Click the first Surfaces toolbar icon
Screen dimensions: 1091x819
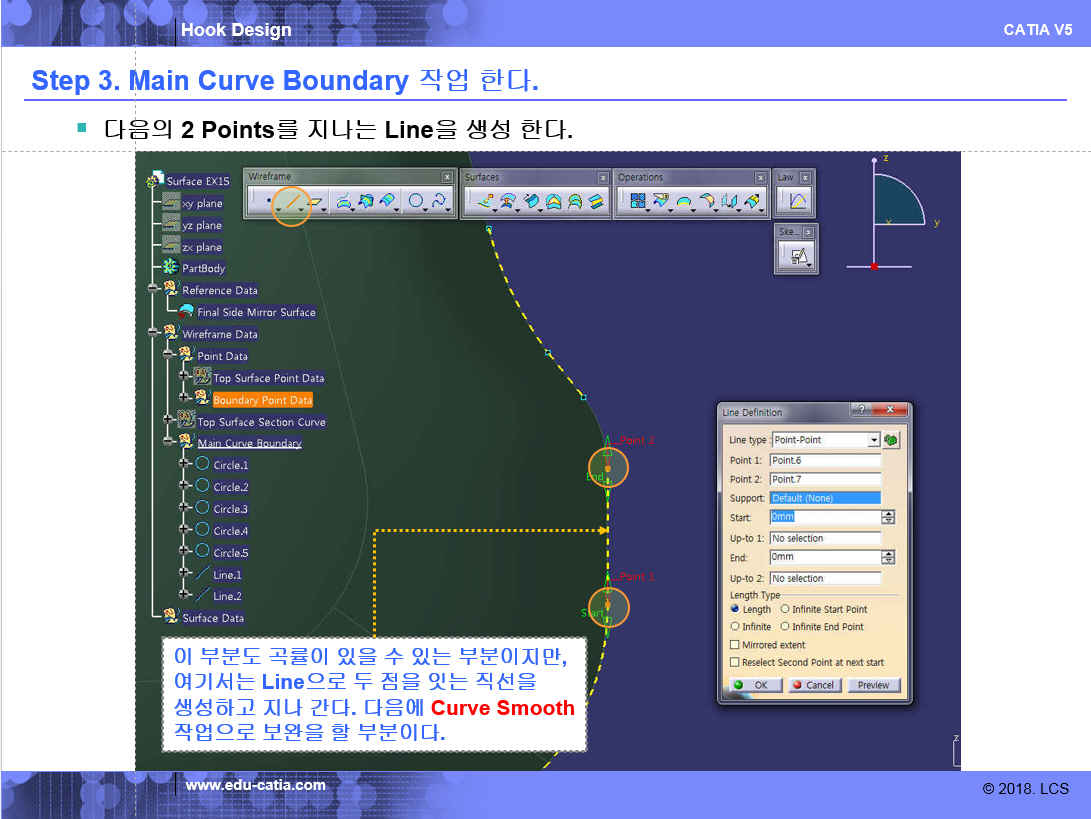485,202
